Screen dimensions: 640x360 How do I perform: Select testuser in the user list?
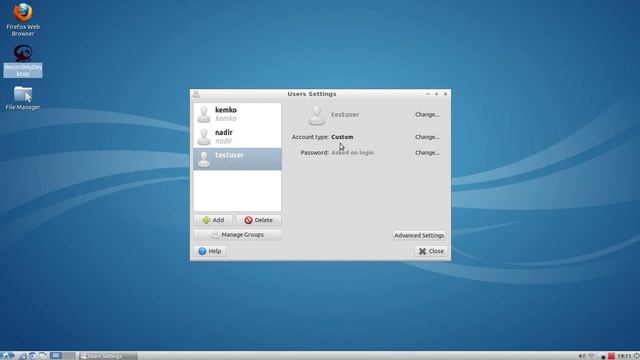238,159
